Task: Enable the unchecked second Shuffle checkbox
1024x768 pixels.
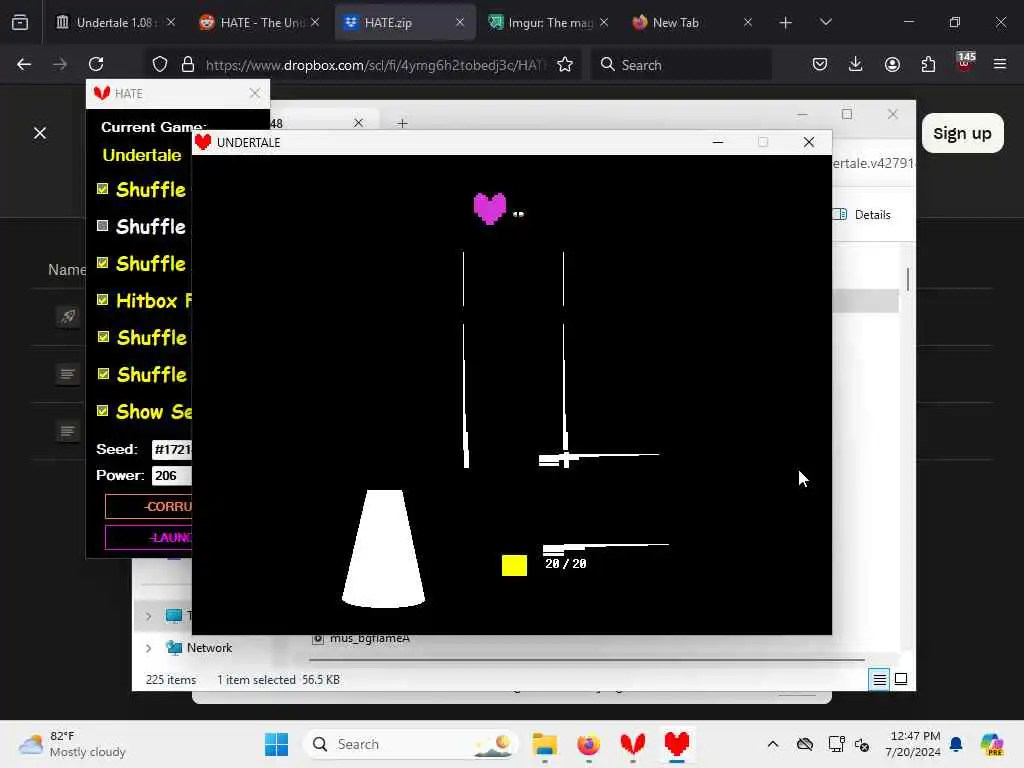Action: point(103,226)
